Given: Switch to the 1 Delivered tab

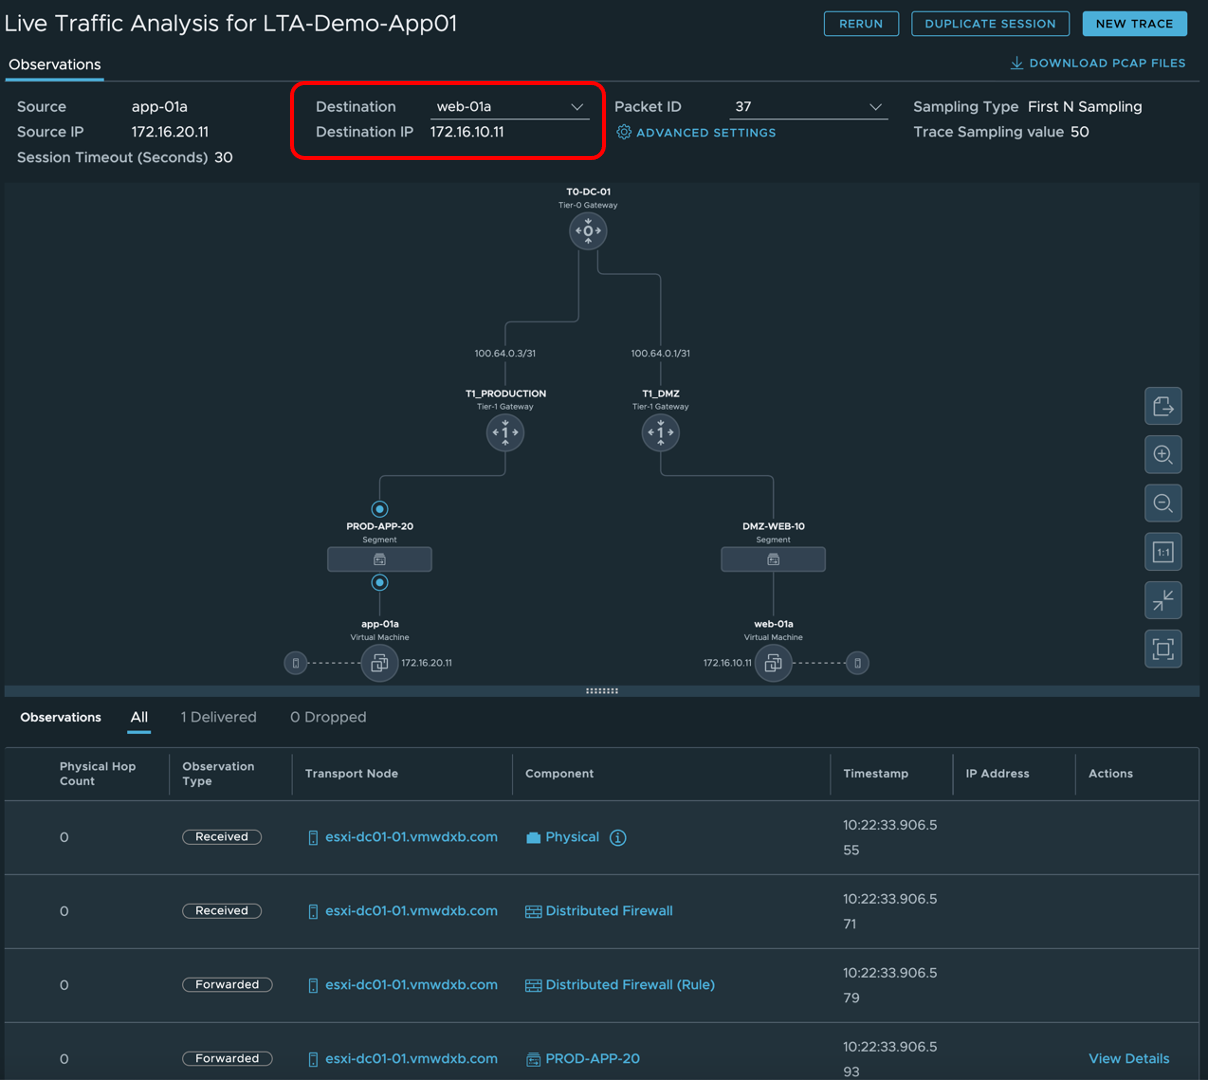Looking at the screenshot, I should point(218,717).
